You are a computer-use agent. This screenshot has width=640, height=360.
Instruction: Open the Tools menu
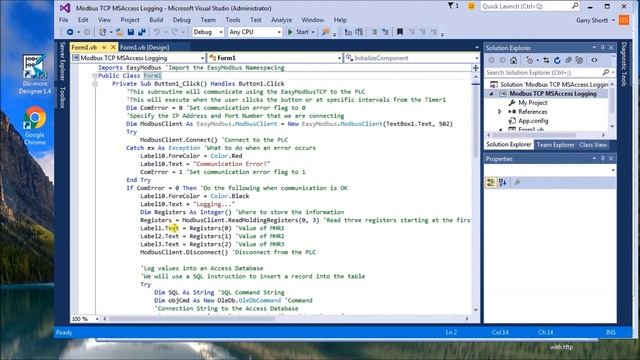(233, 20)
